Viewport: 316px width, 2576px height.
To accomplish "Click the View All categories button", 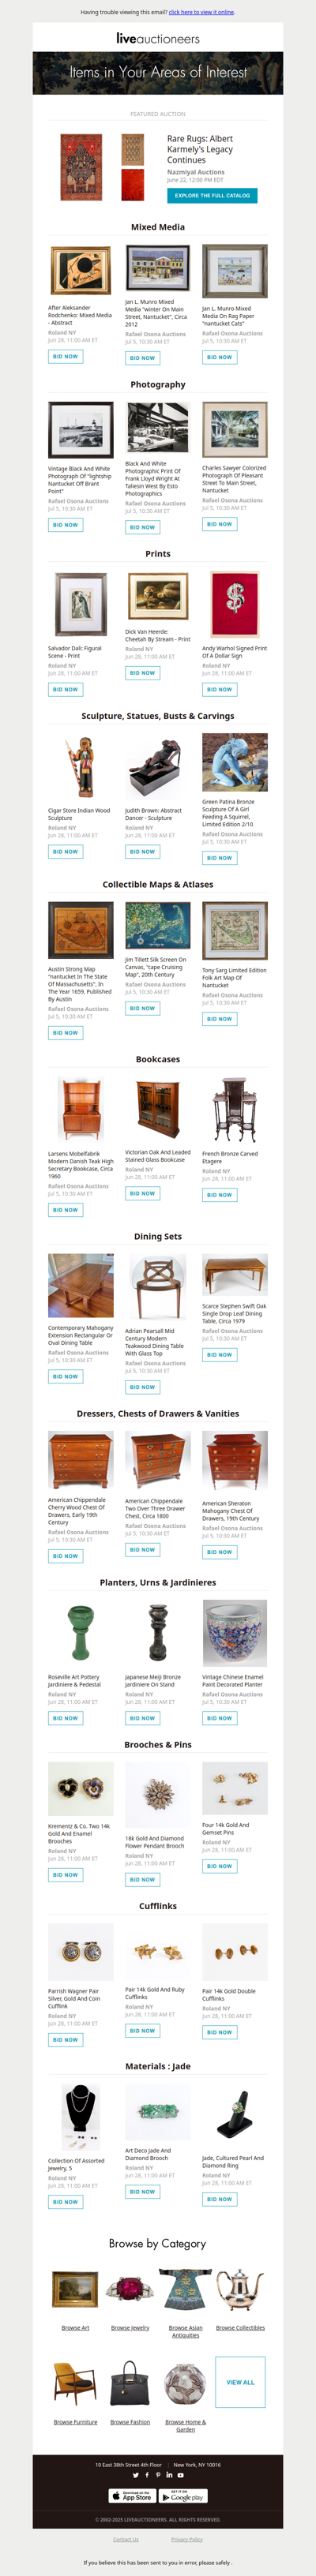I will (x=240, y=2382).
